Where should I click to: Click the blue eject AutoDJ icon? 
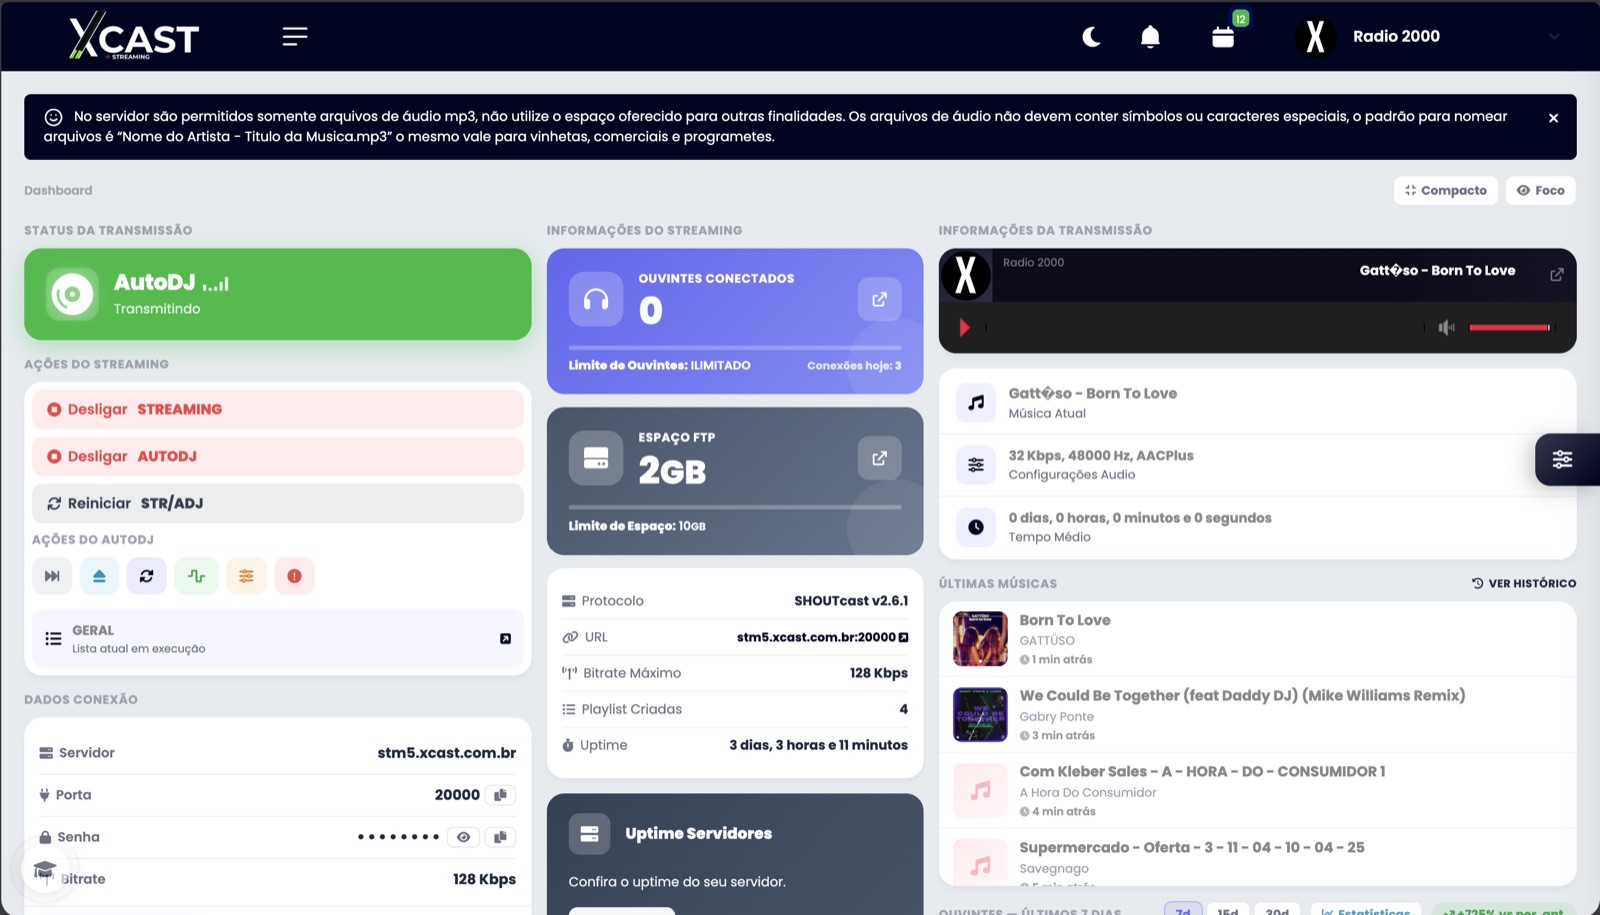pyautogui.click(x=99, y=576)
